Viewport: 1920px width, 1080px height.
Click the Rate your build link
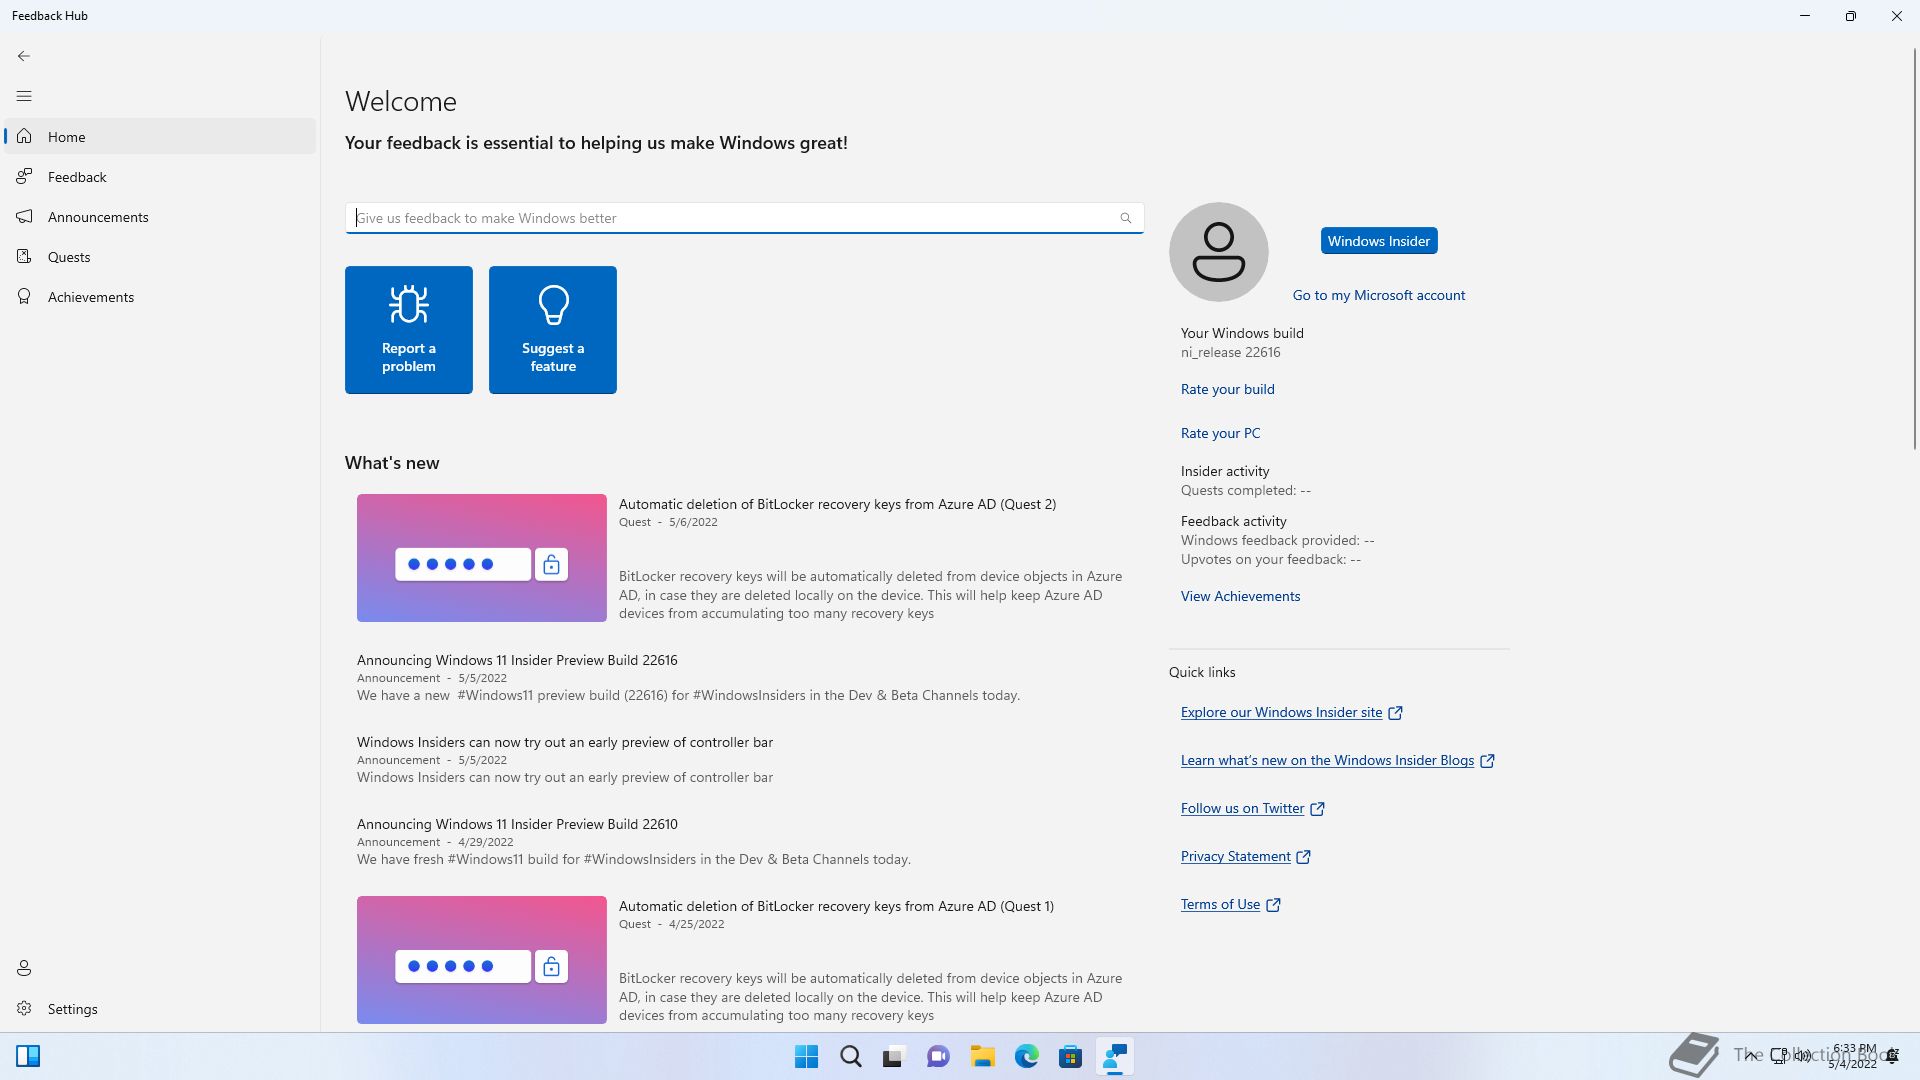[1228, 389]
